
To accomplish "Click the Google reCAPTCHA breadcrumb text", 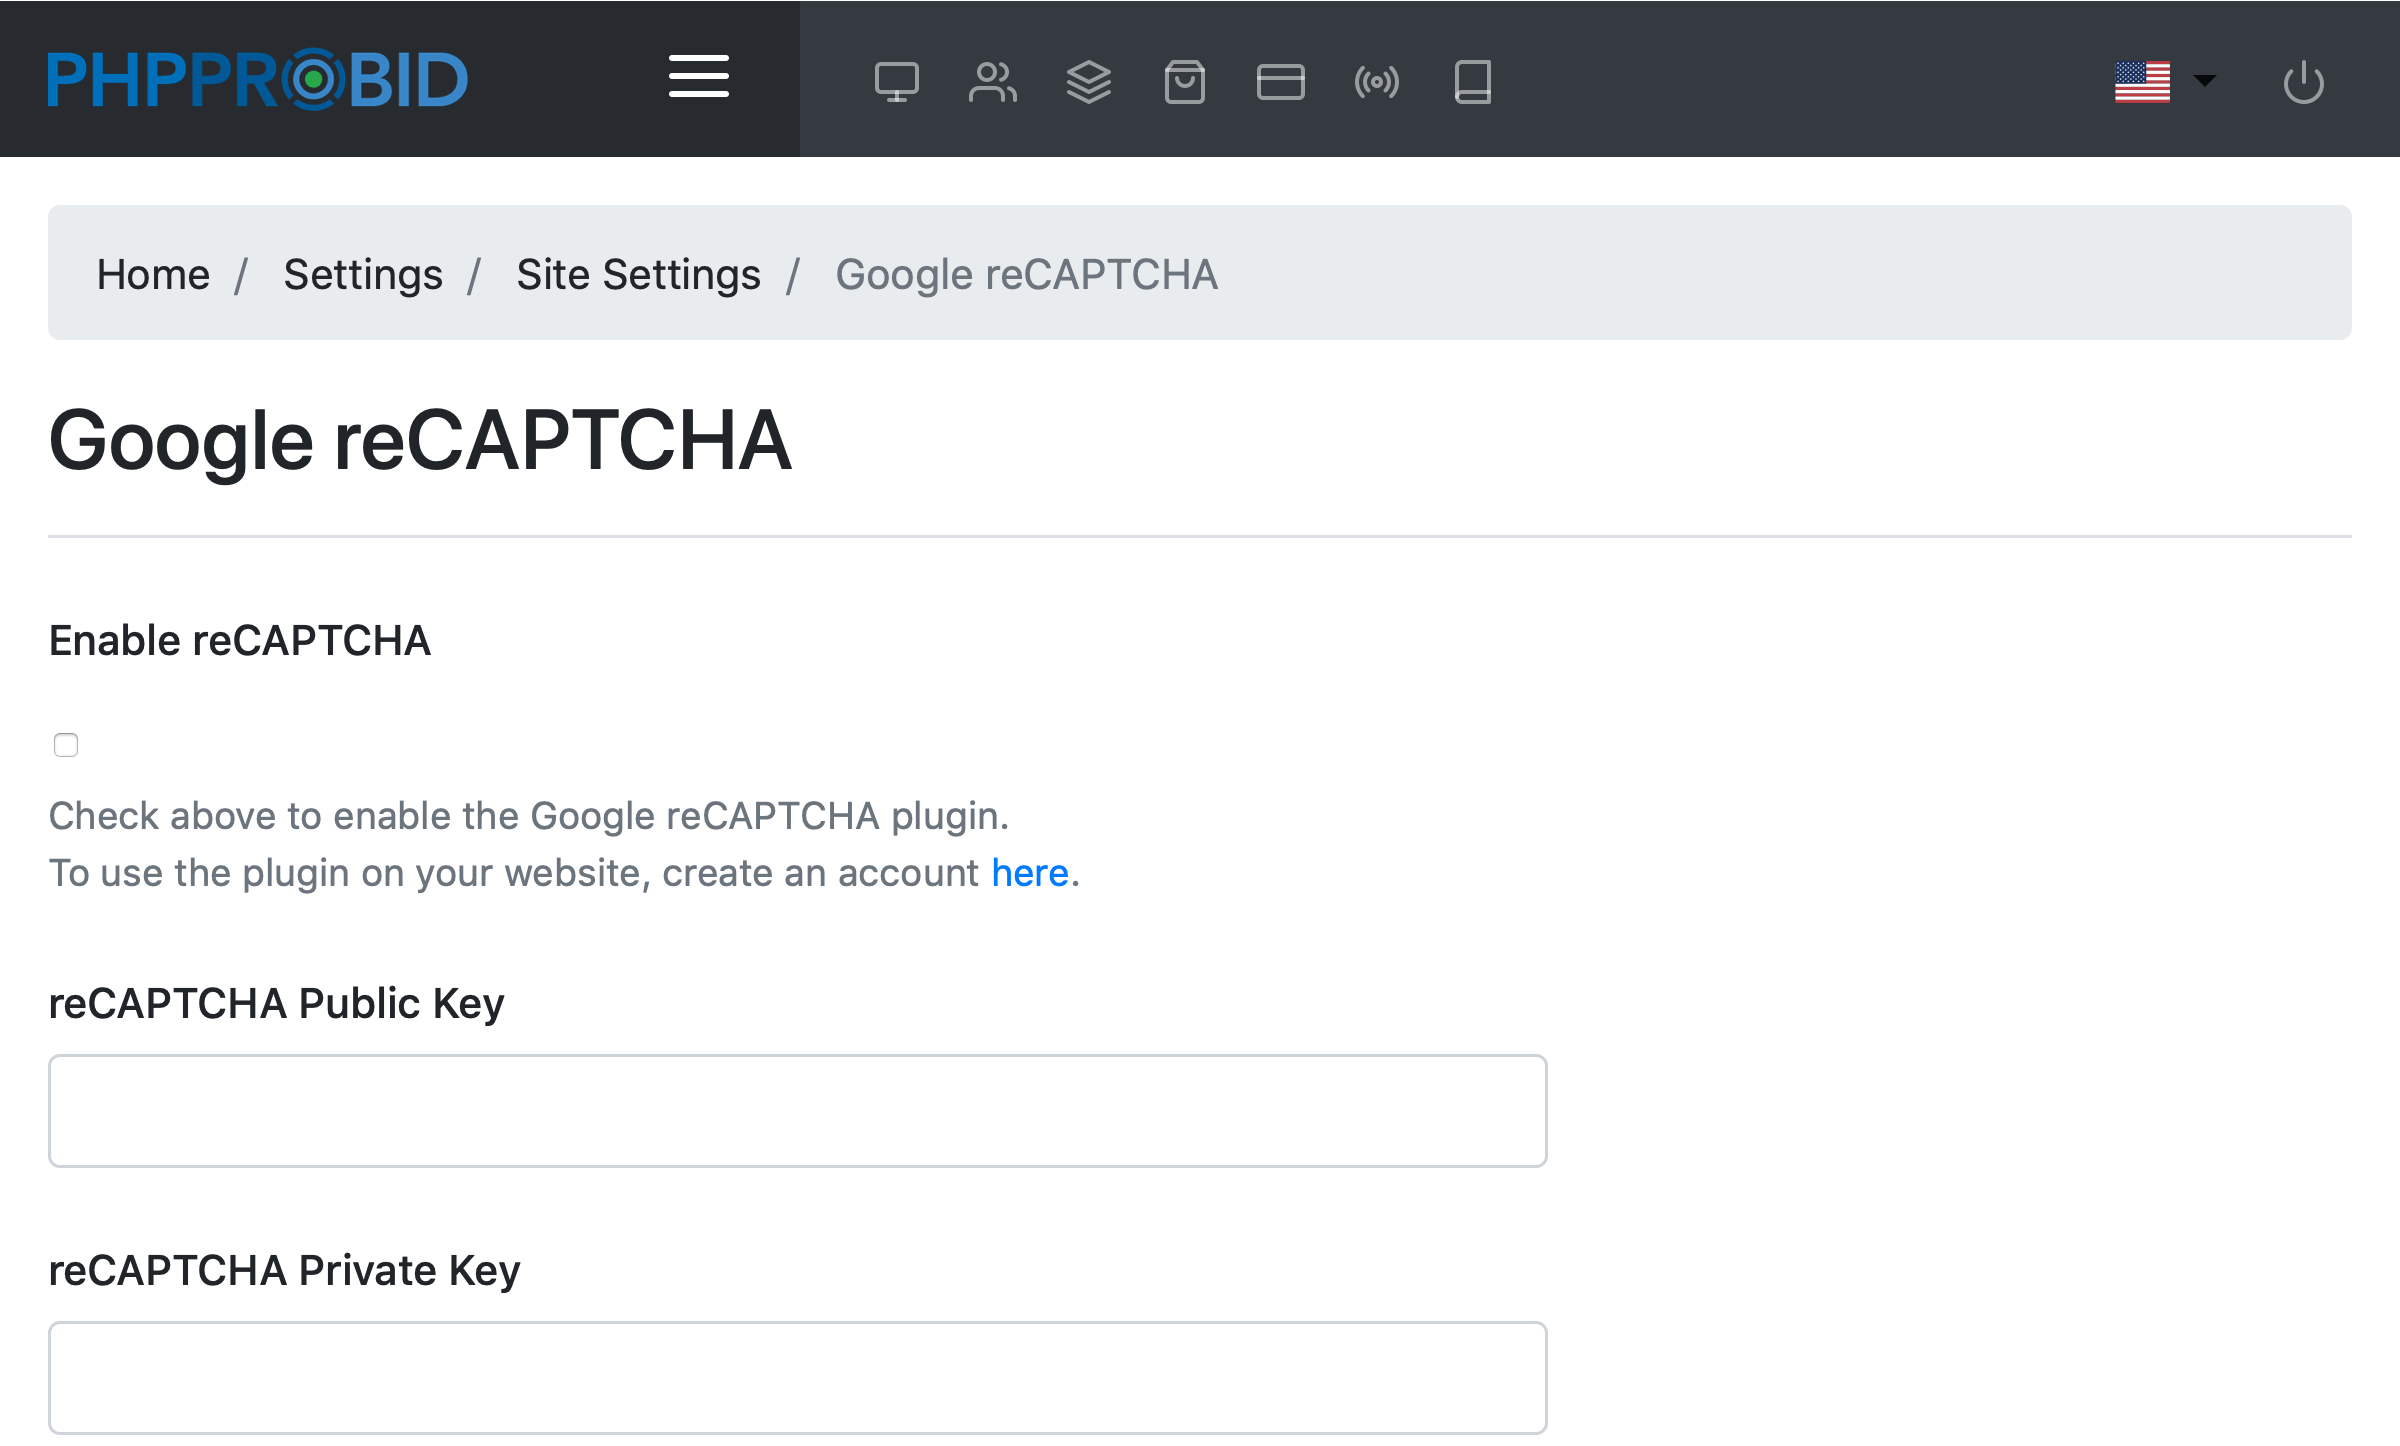I will (x=1026, y=274).
